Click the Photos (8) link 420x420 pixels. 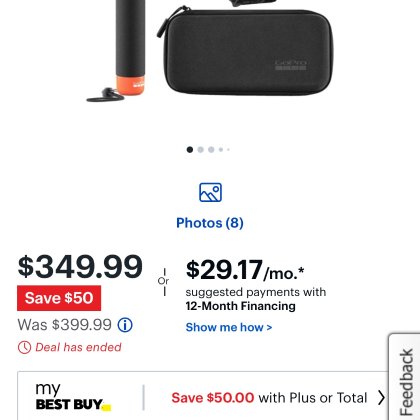tap(210, 223)
